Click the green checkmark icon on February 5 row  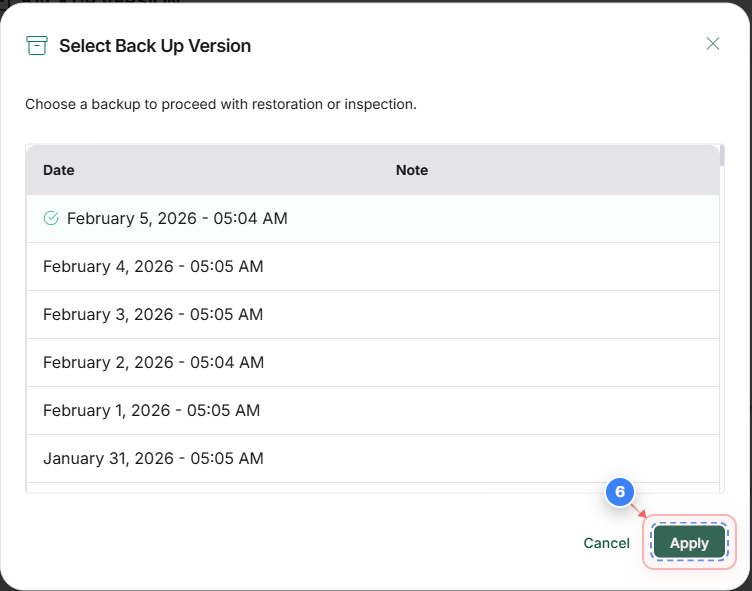pos(51,218)
